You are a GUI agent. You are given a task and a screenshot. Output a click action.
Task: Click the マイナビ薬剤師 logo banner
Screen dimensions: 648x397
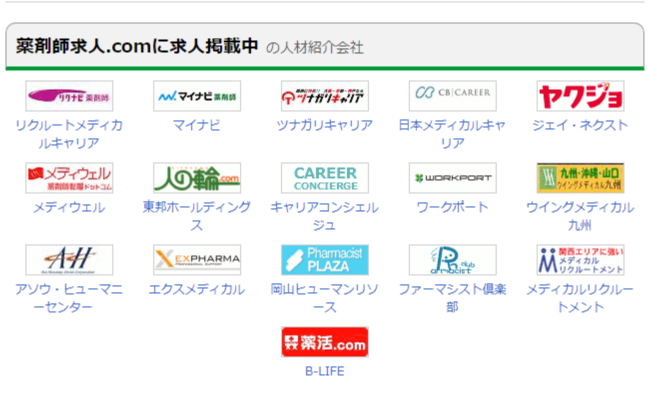[197, 96]
